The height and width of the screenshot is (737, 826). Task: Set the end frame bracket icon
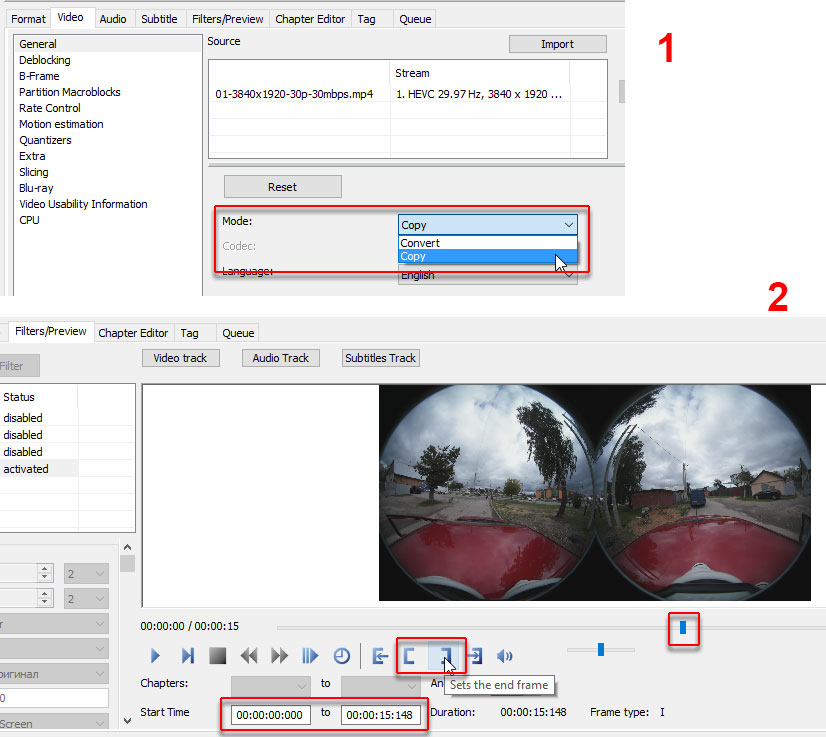tap(446, 656)
